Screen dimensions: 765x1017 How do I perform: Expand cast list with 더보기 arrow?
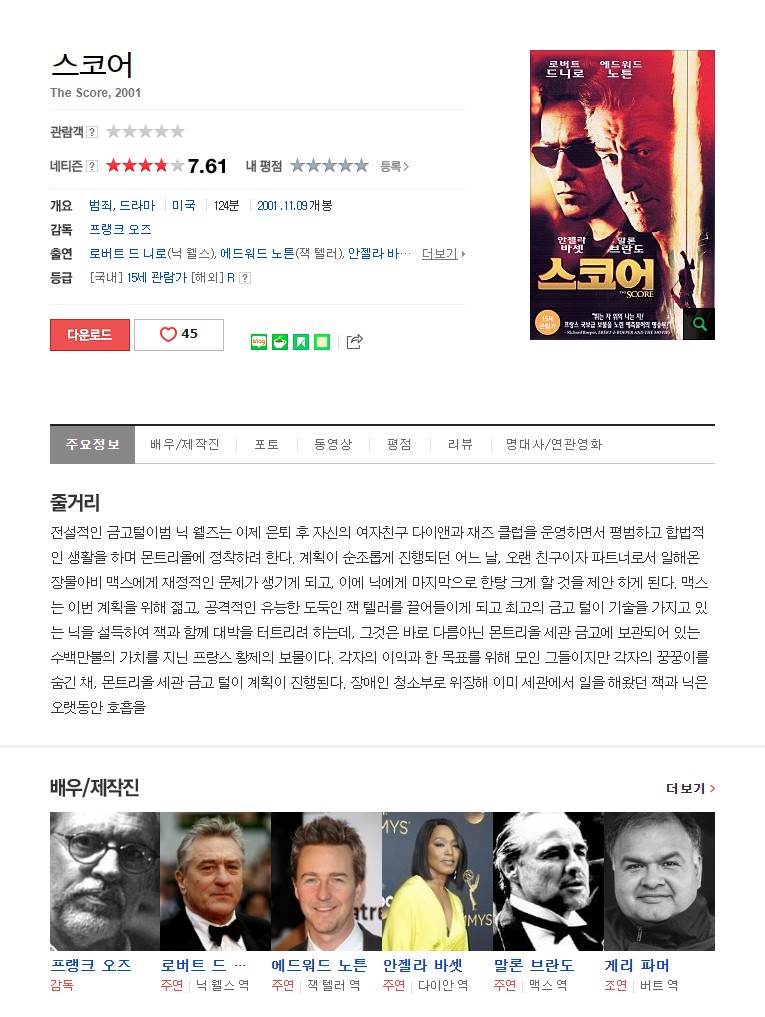click(443, 254)
